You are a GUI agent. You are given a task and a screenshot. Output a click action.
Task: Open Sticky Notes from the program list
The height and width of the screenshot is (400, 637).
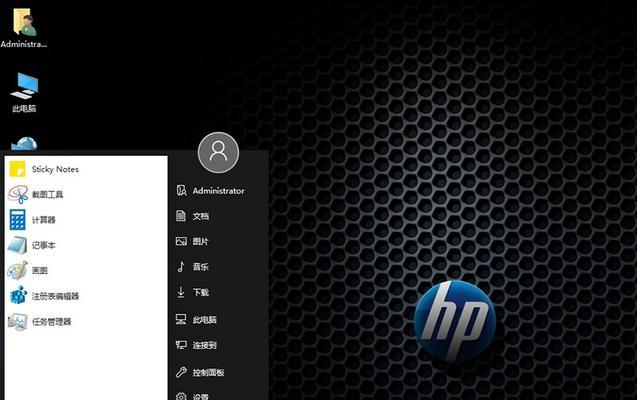55,169
